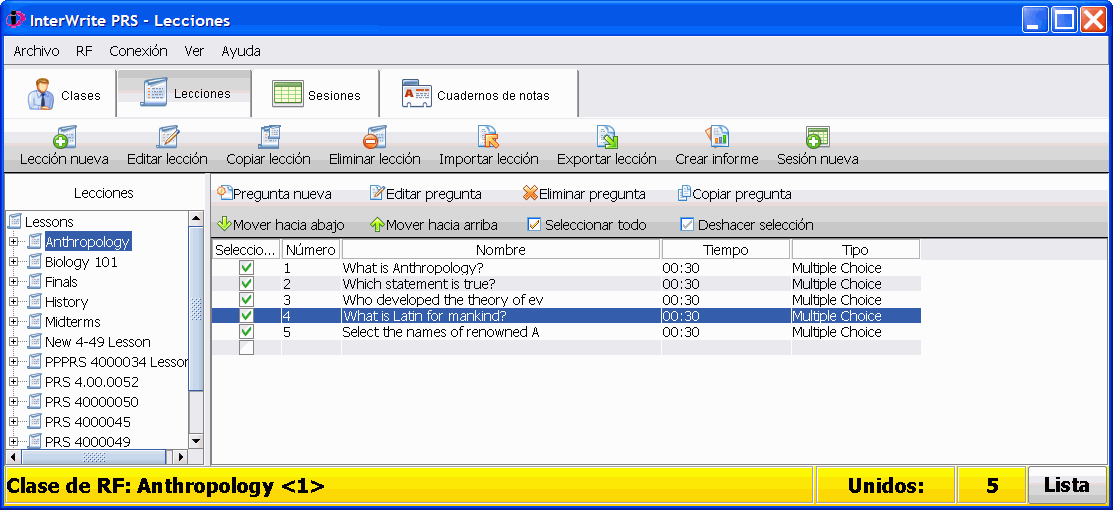Screen dimensions: 1113x510
Task: Click the History lesson icon
Action: tap(35, 302)
